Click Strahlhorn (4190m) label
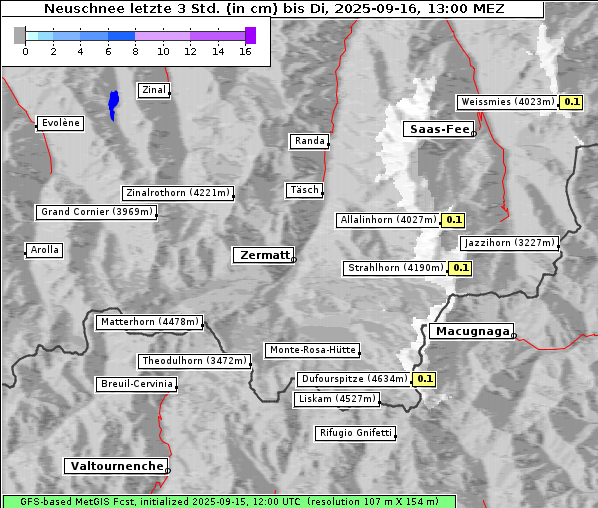 [x=395, y=268]
